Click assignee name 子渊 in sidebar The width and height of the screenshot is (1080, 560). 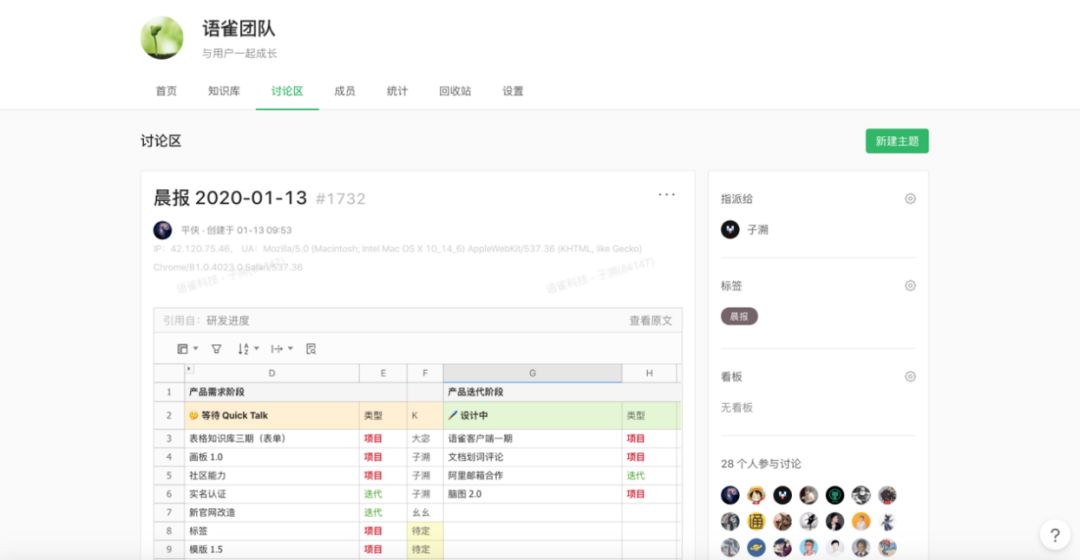pyautogui.click(x=758, y=230)
